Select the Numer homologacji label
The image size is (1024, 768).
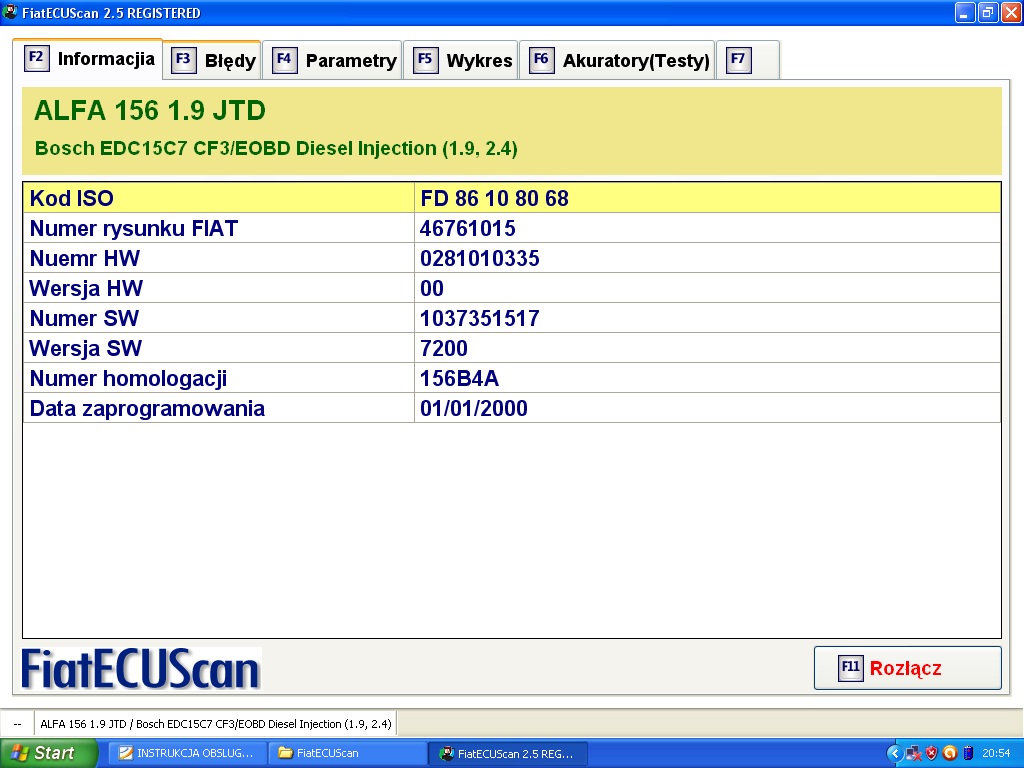point(129,378)
